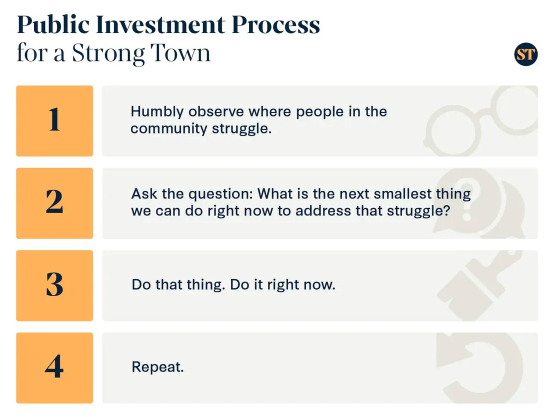Image resolution: width=551 pixels, height=417 pixels.
Task: Click the 'Repeat.' text
Action: pos(157,367)
